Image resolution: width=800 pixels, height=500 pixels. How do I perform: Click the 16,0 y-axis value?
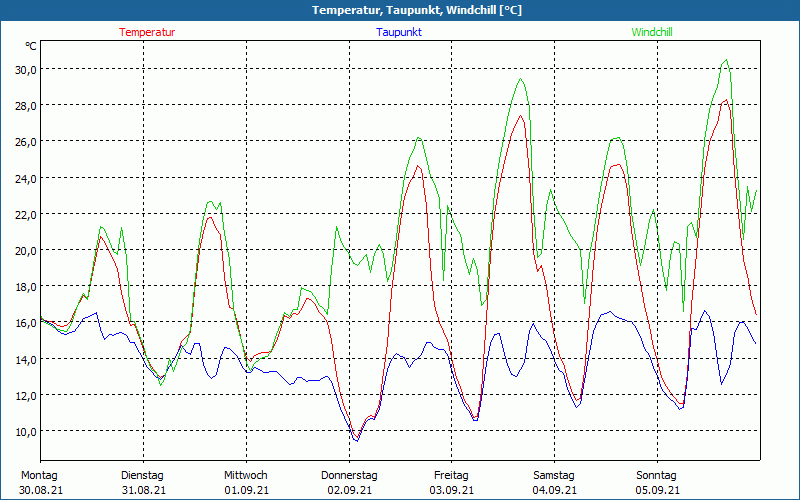click(x=25, y=322)
